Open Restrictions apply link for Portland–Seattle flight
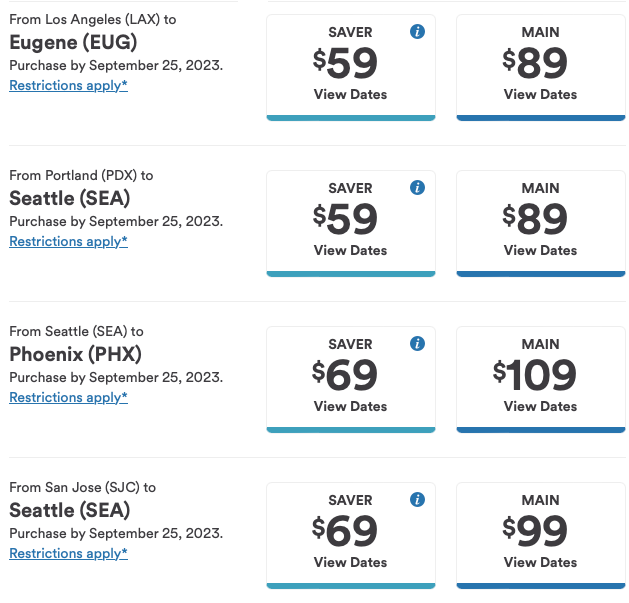Viewport: 629px width, 603px height. click(68, 242)
